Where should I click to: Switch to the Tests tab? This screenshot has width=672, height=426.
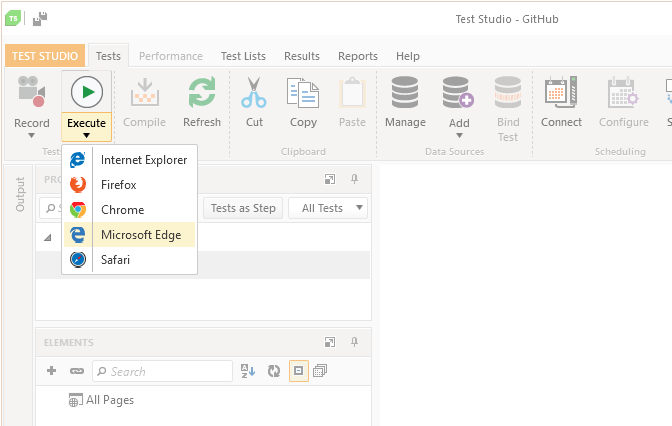coord(108,56)
